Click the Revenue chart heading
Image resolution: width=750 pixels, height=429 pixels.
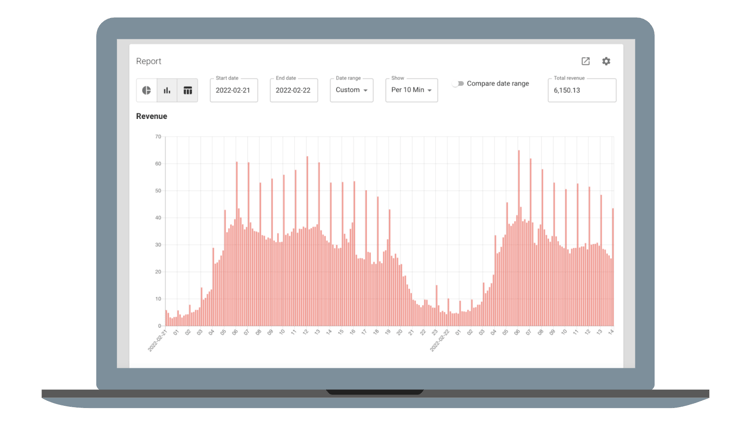[152, 116]
